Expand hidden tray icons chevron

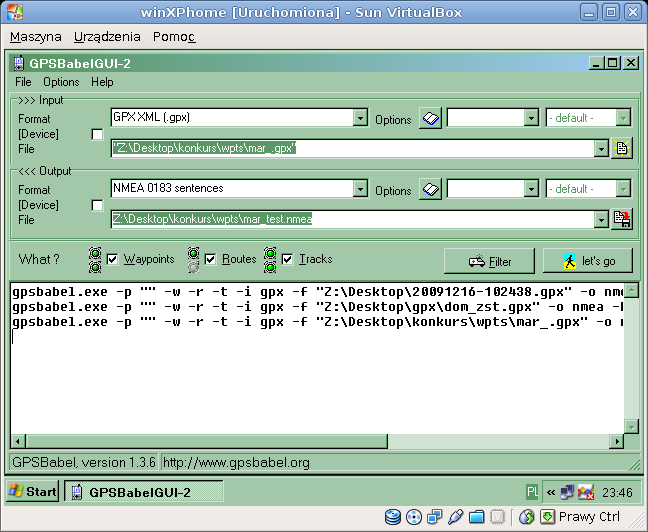[550, 492]
